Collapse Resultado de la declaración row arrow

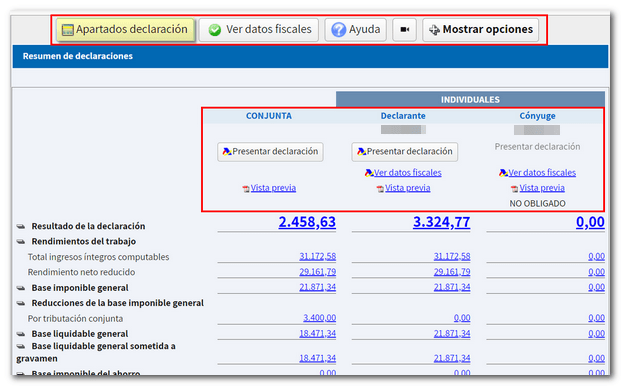point(21,226)
